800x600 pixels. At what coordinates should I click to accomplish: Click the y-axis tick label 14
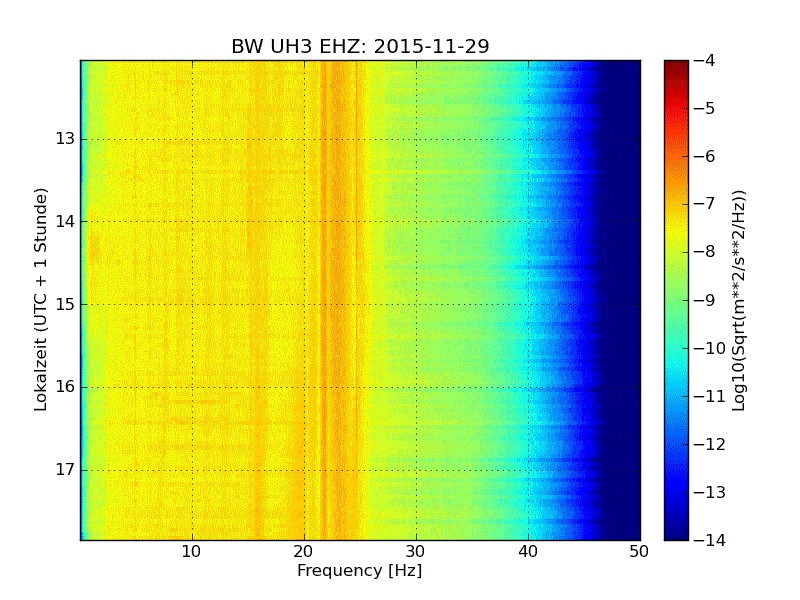tap(65, 221)
